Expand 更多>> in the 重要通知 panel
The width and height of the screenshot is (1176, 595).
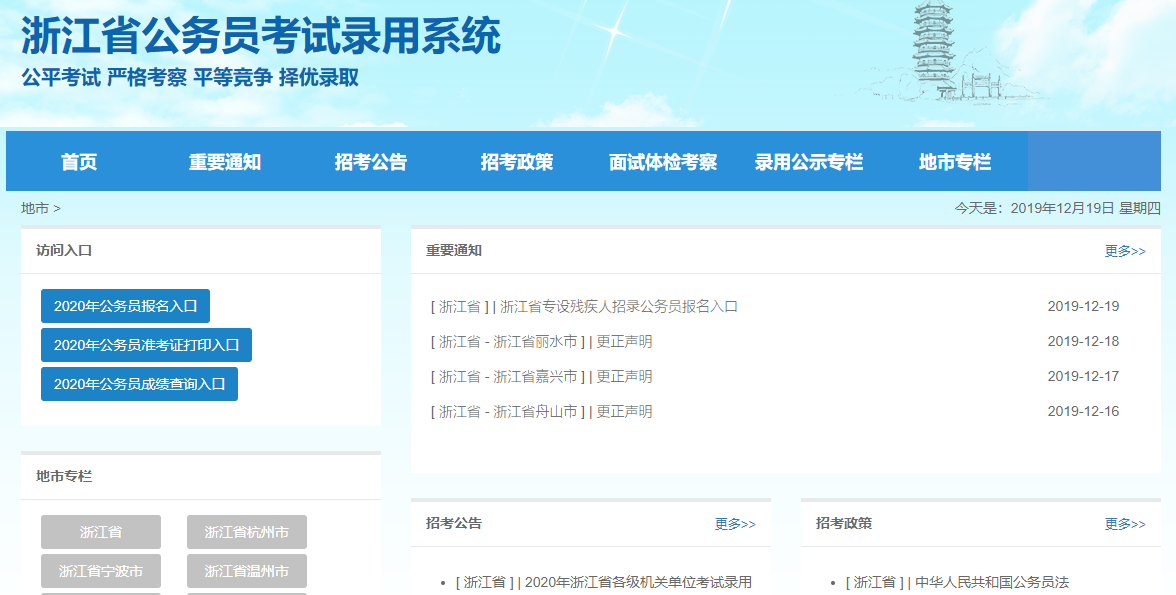(x=1125, y=251)
